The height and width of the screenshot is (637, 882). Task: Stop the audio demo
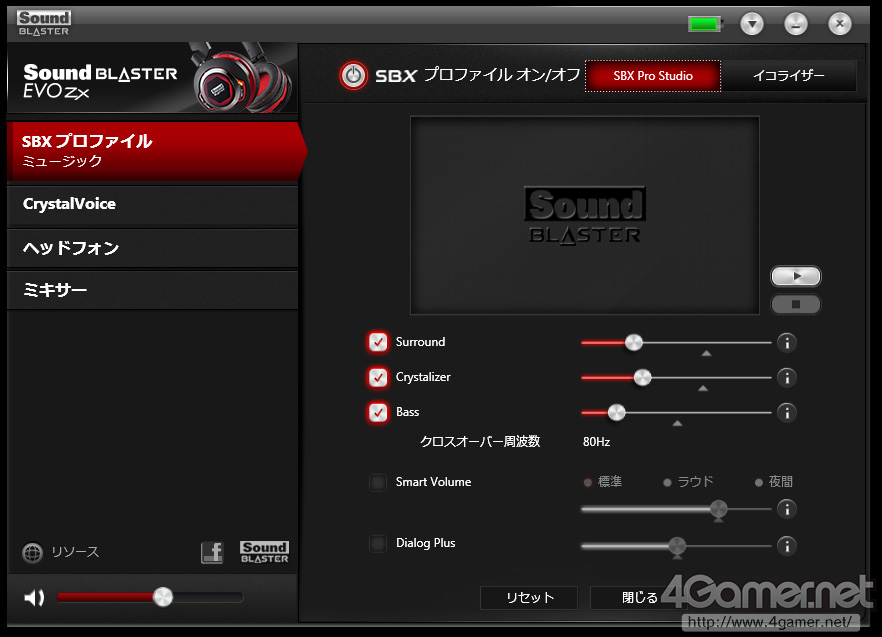coord(795,304)
